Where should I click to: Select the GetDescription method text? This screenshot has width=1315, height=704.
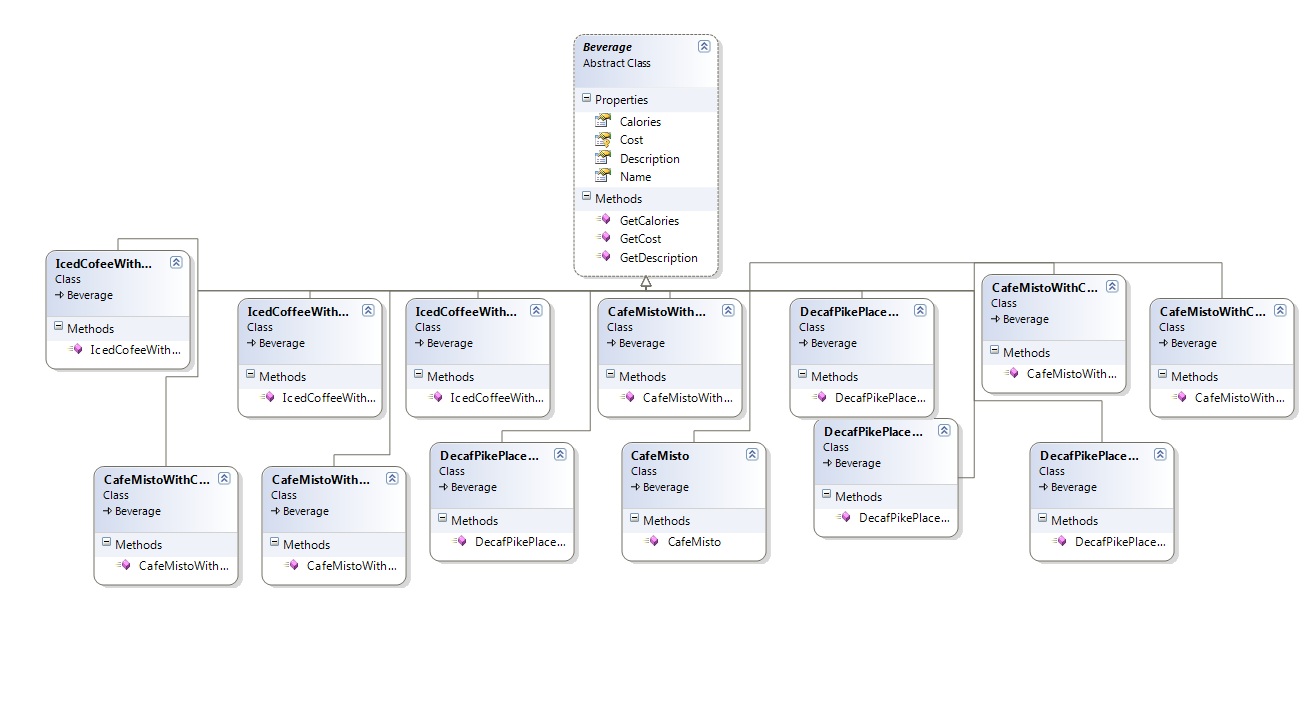(x=659, y=258)
